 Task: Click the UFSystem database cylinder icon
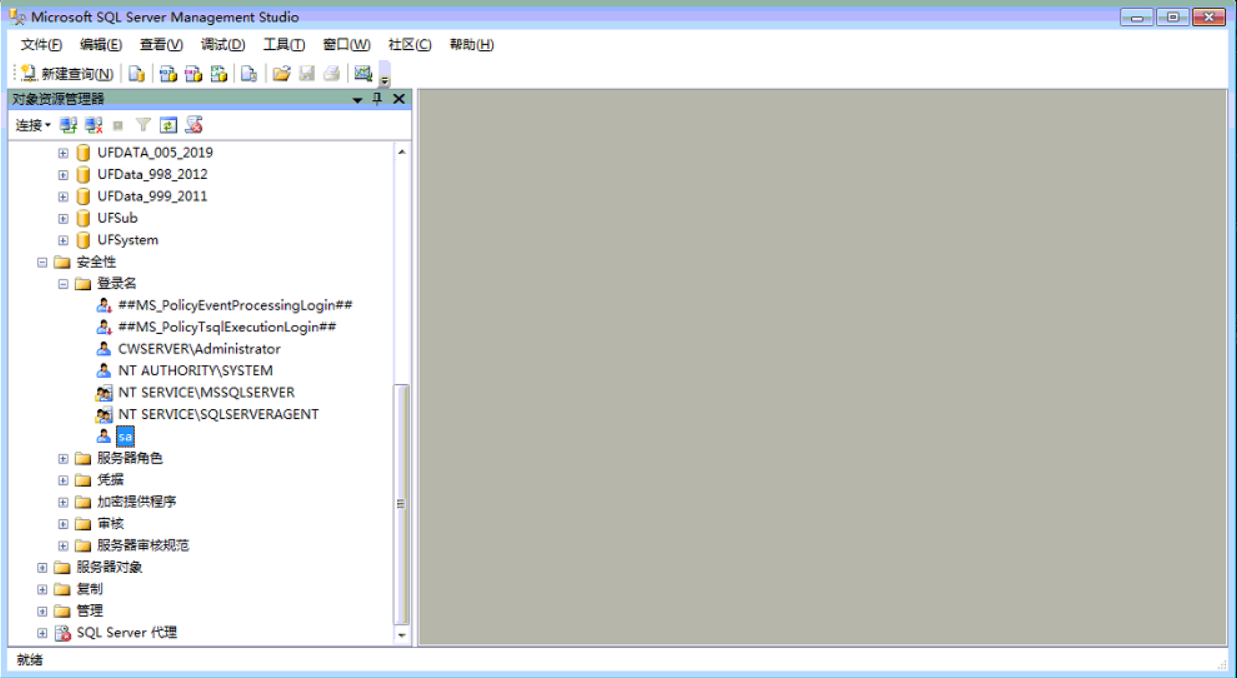pyautogui.click(x=84, y=240)
